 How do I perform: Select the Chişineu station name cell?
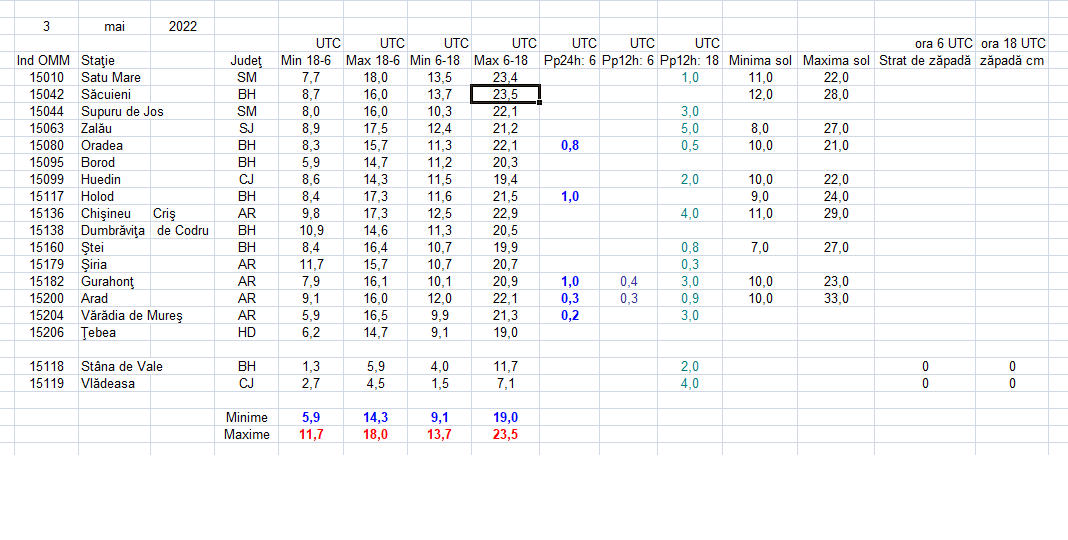point(114,214)
